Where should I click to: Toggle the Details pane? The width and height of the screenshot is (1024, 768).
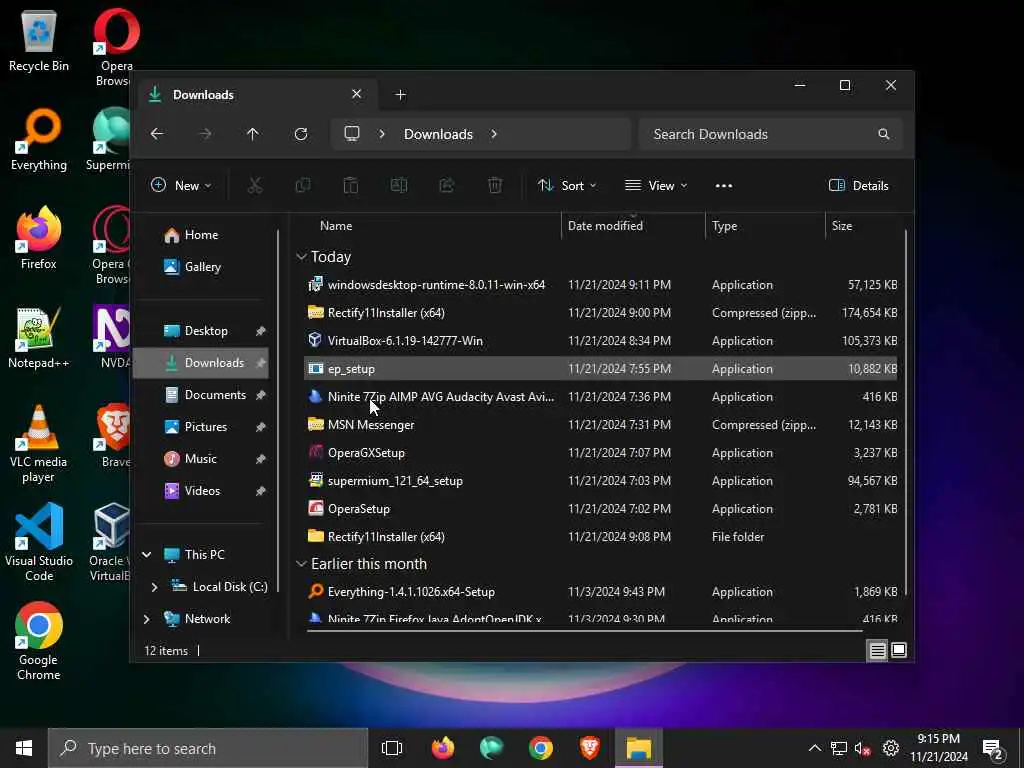click(858, 185)
